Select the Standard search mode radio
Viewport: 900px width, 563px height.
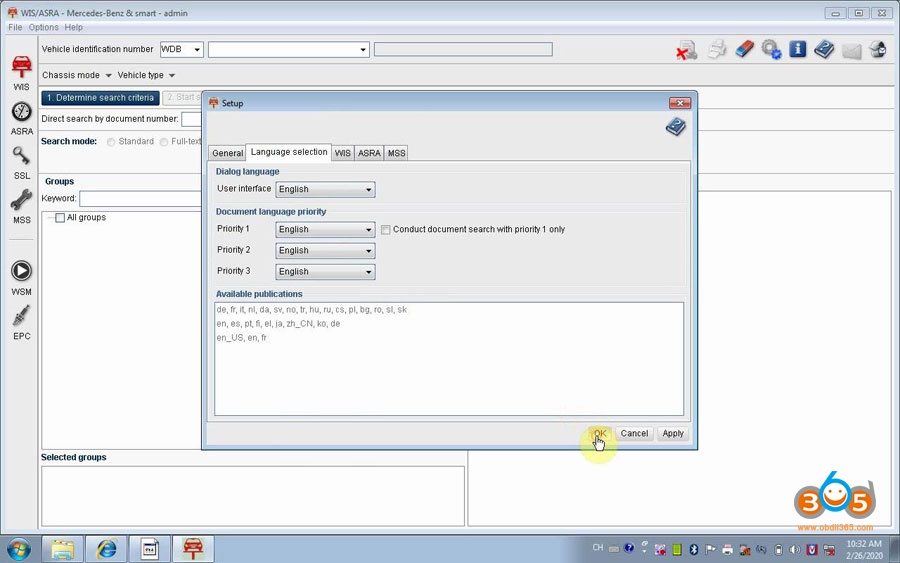[111, 142]
